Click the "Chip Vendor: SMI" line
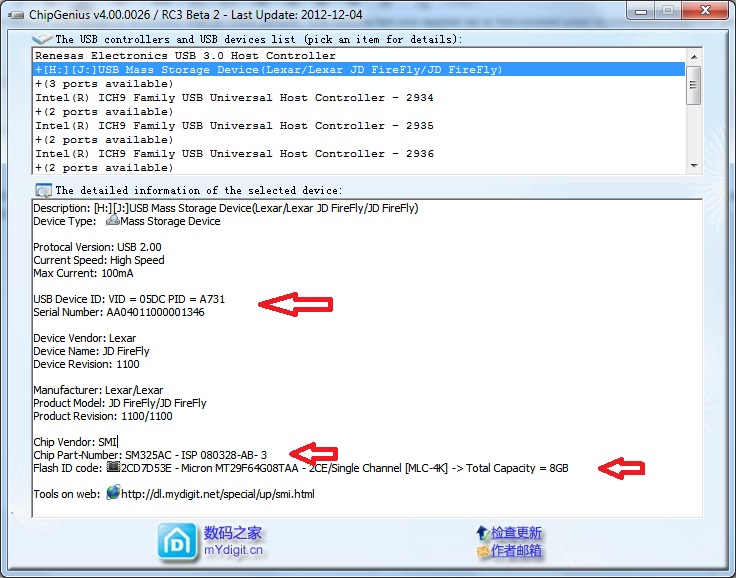736x578 pixels. point(75,442)
